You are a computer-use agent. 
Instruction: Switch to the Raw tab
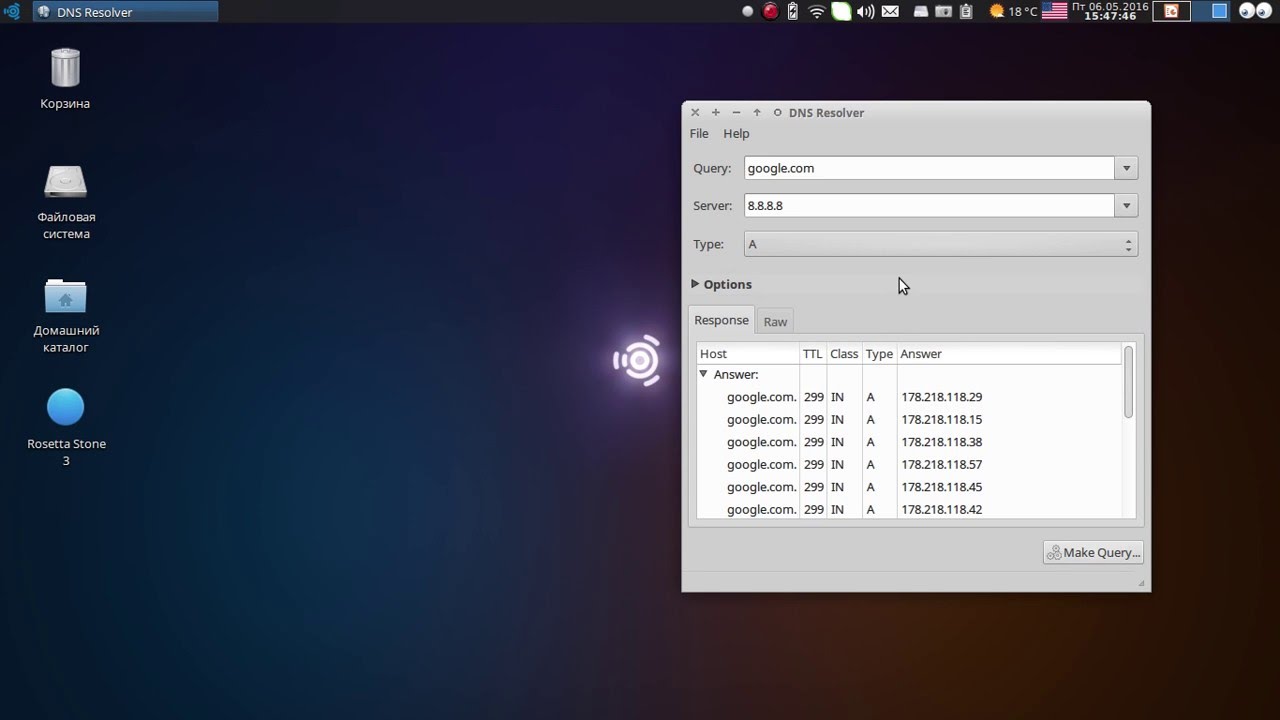tap(775, 322)
